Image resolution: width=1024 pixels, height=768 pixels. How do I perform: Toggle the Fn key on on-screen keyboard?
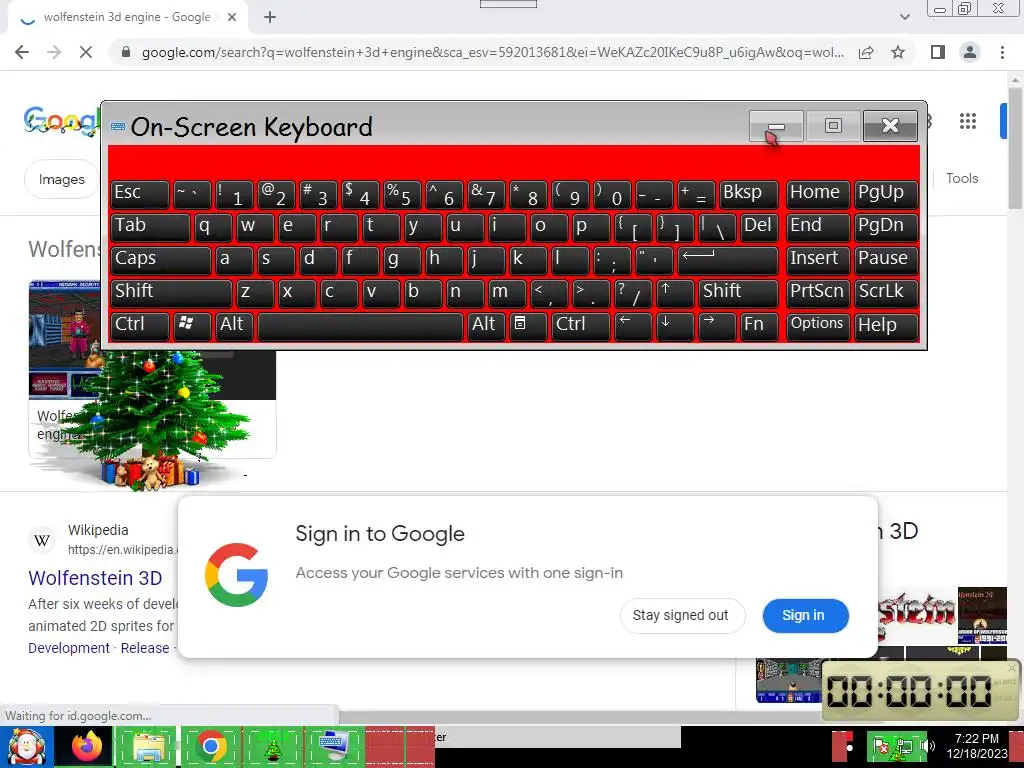click(x=760, y=325)
